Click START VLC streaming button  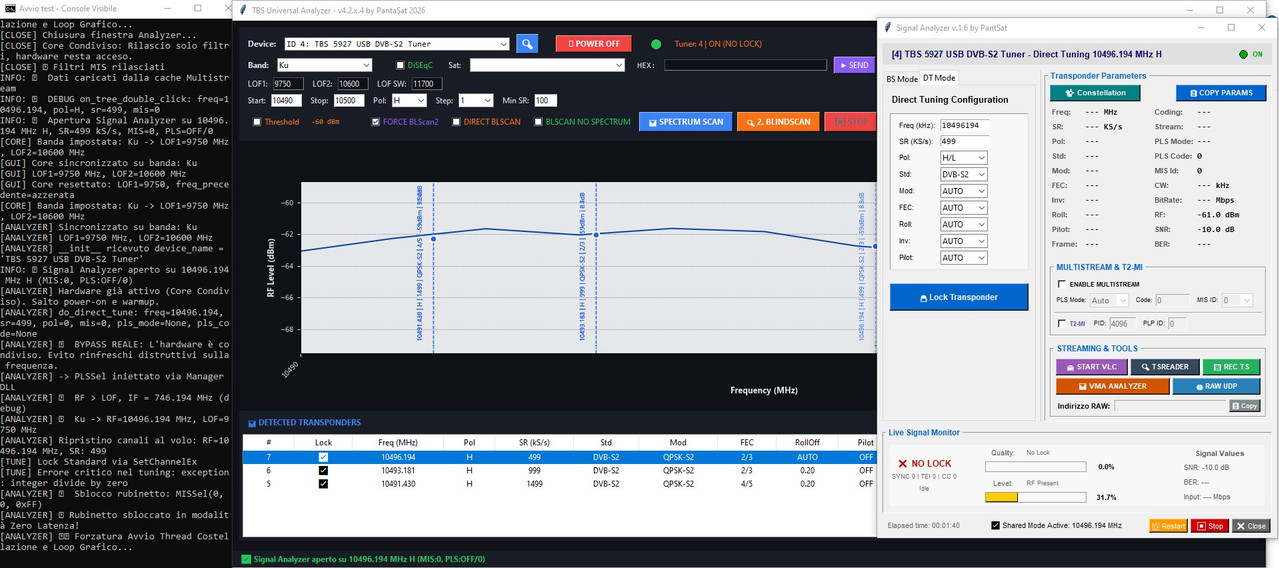(x=1091, y=367)
